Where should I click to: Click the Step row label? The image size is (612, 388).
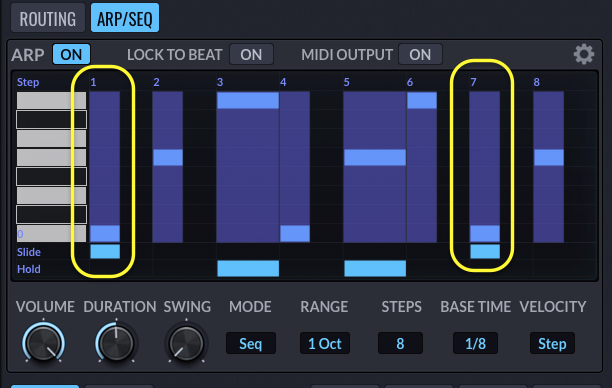[x=28, y=82]
